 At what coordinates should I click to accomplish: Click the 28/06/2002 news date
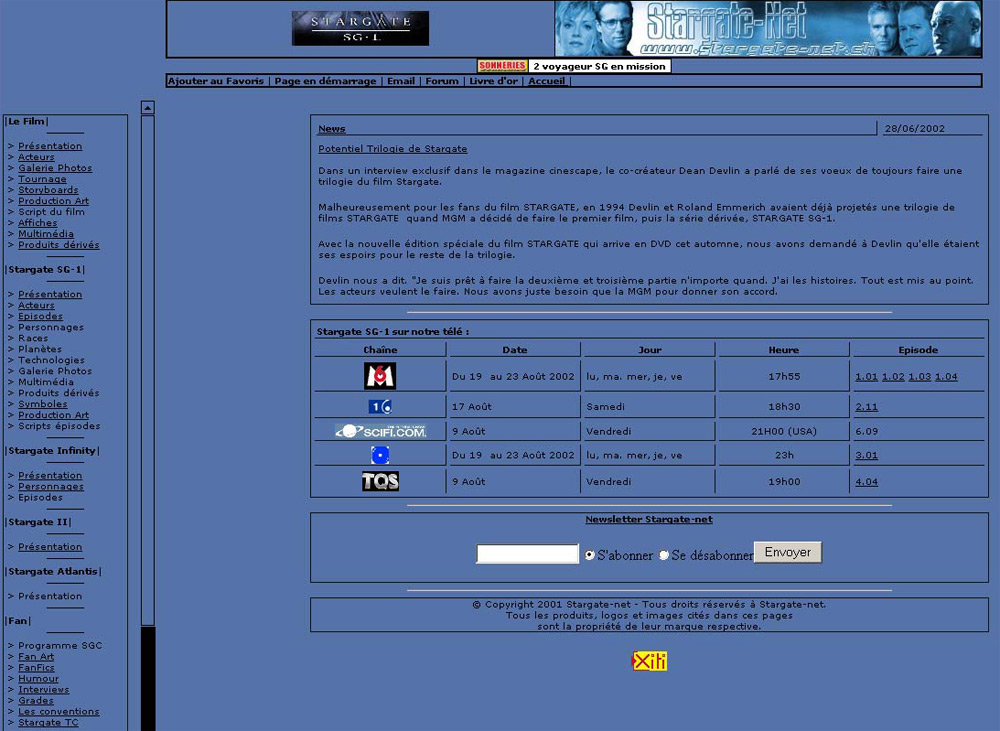[x=915, y=128]
